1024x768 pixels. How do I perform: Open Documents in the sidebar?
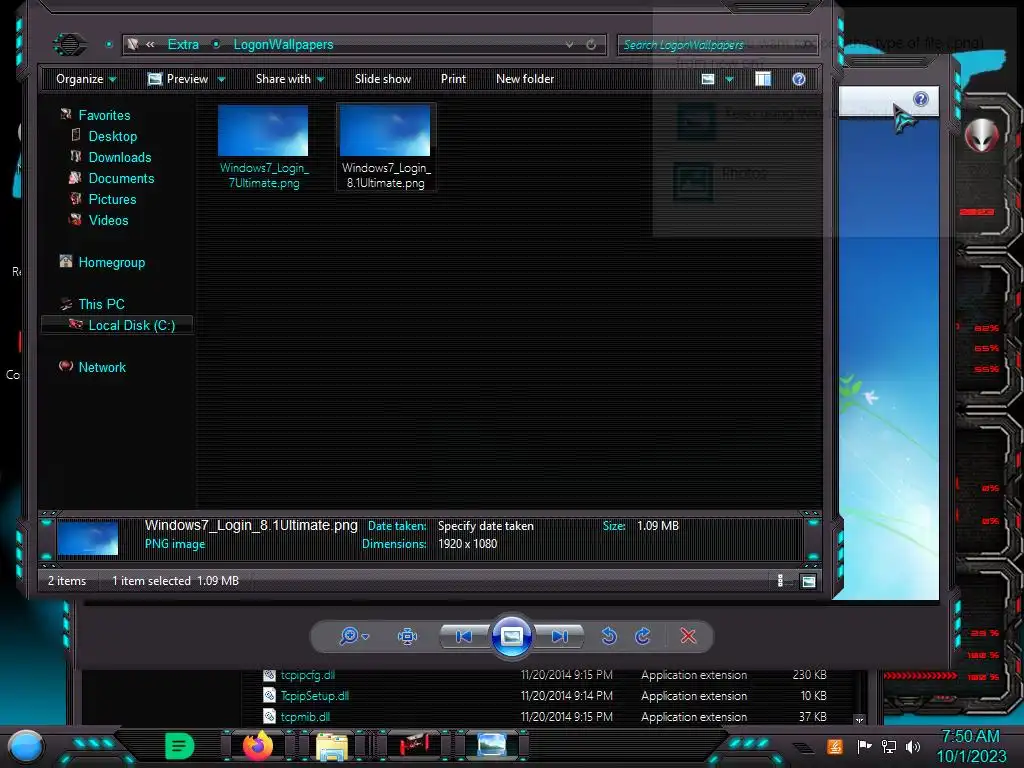pos(121,178)
